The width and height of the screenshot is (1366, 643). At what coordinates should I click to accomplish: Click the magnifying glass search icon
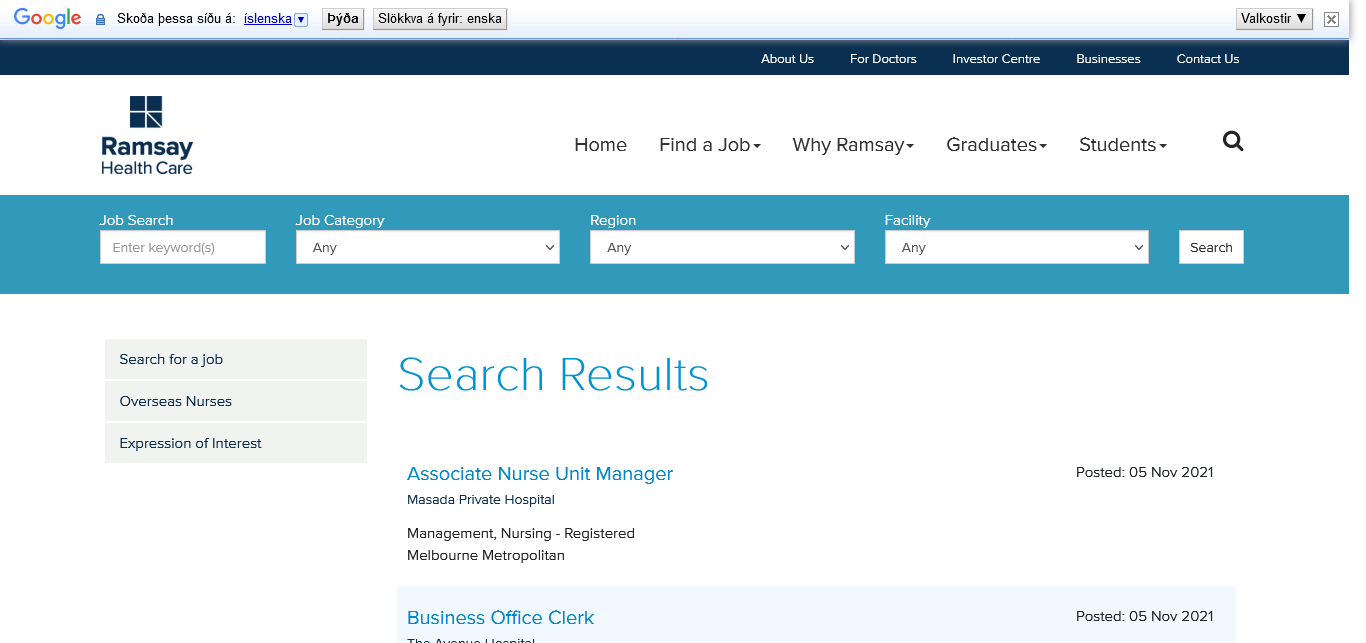point(1233,142)
